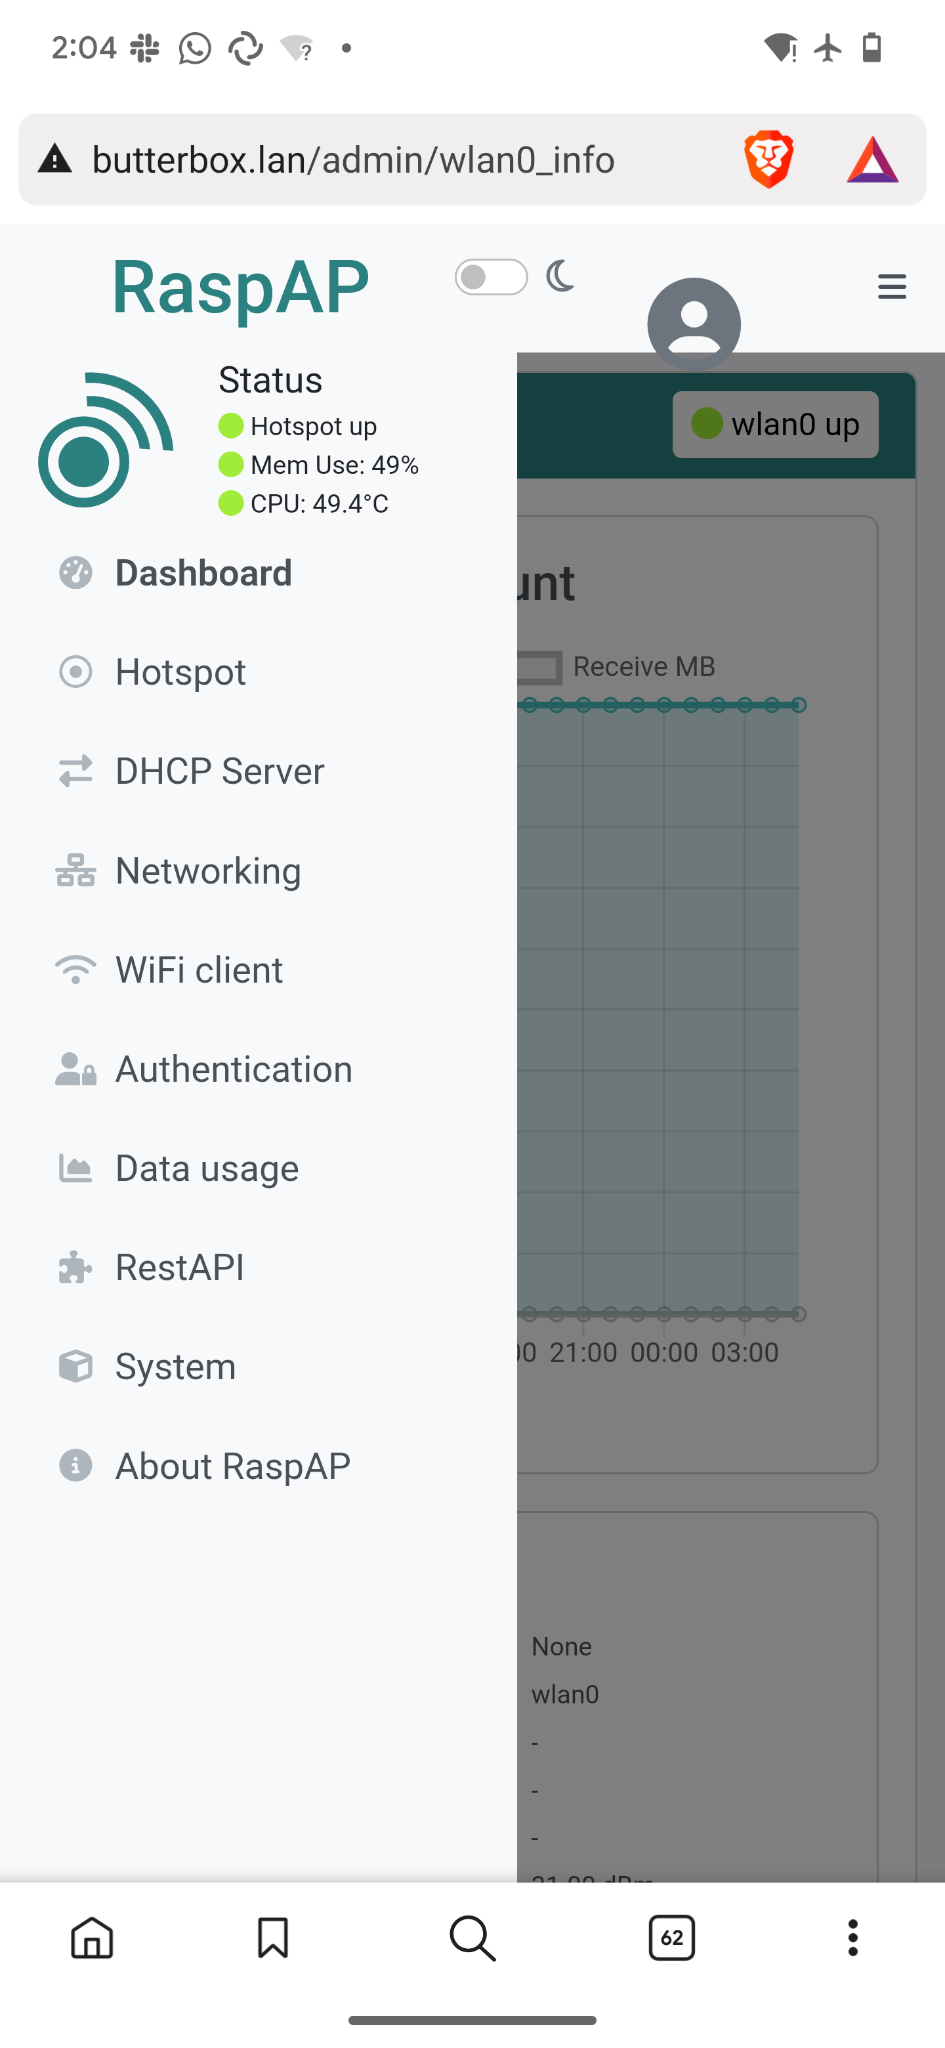
Task: Open the Hotspot settings page
Action: point(180,672)
